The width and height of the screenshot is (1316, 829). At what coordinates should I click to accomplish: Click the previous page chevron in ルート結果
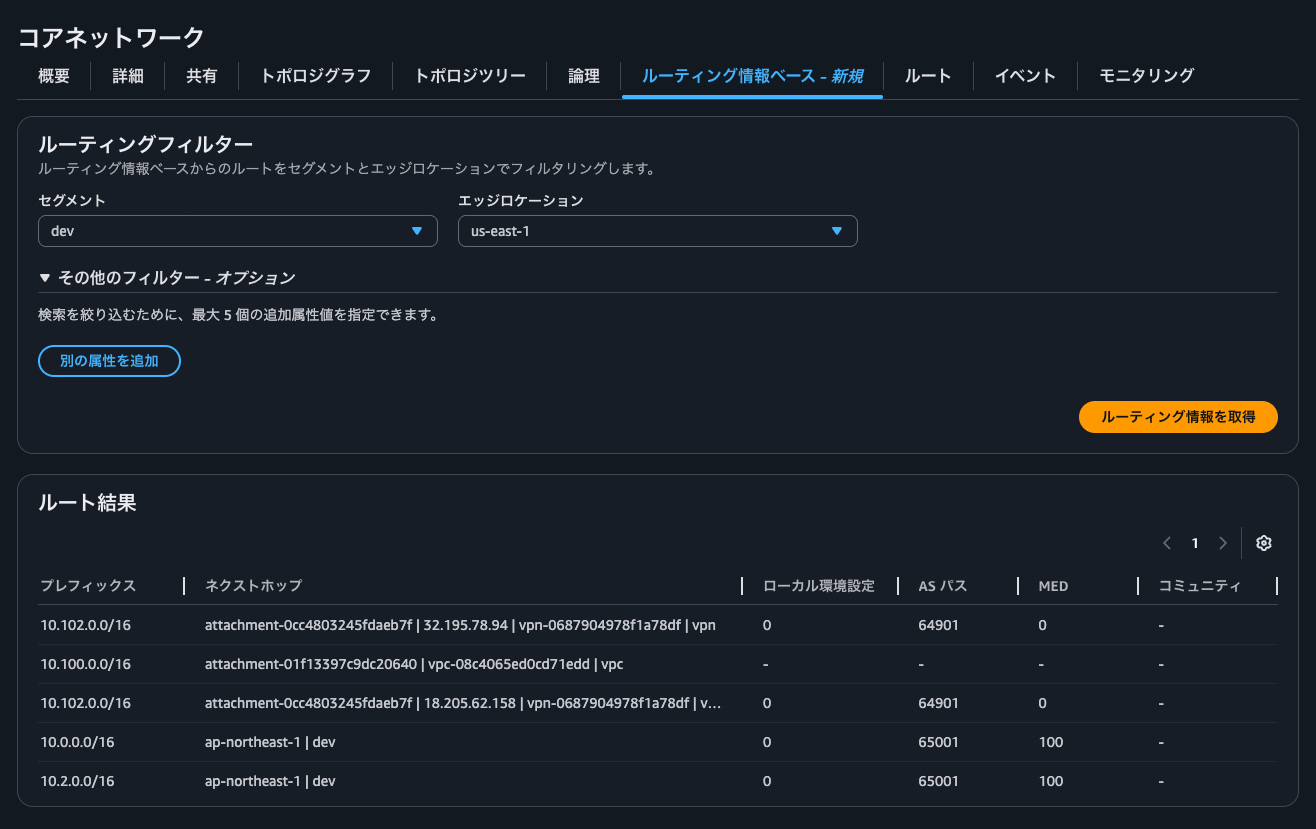(1166, 542)
